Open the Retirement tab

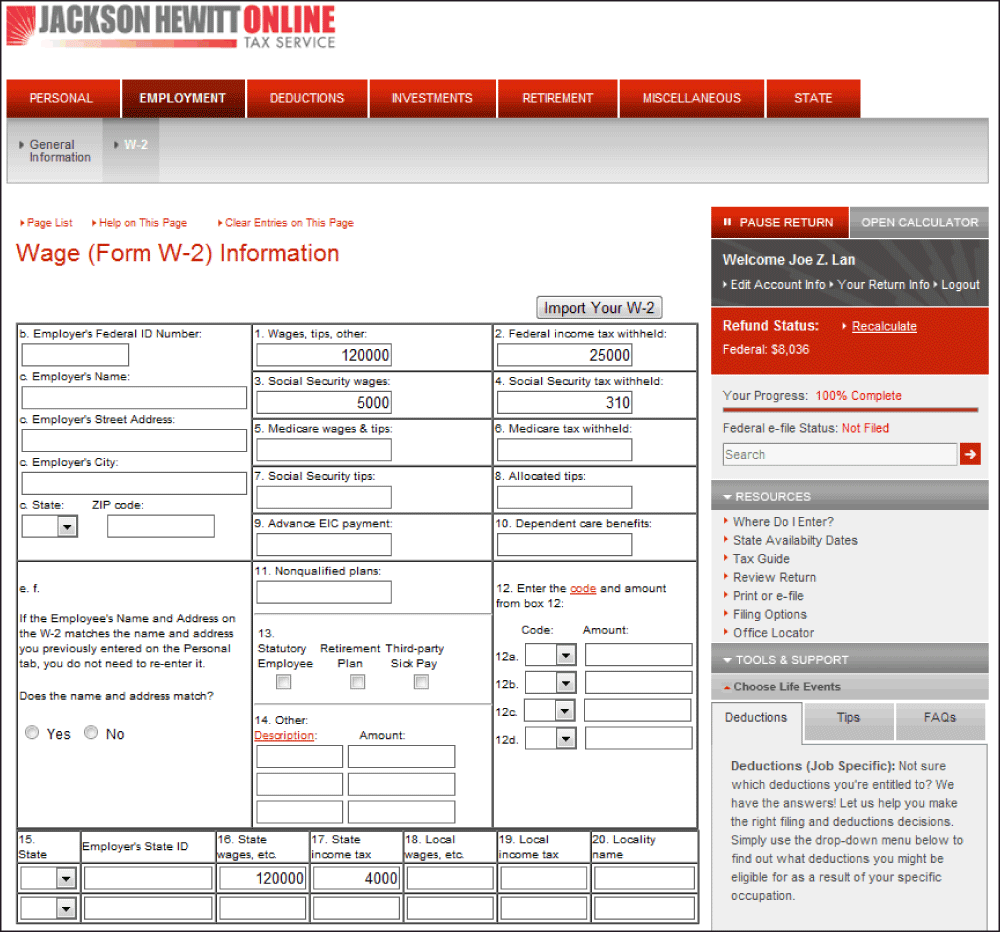(557, 98)
